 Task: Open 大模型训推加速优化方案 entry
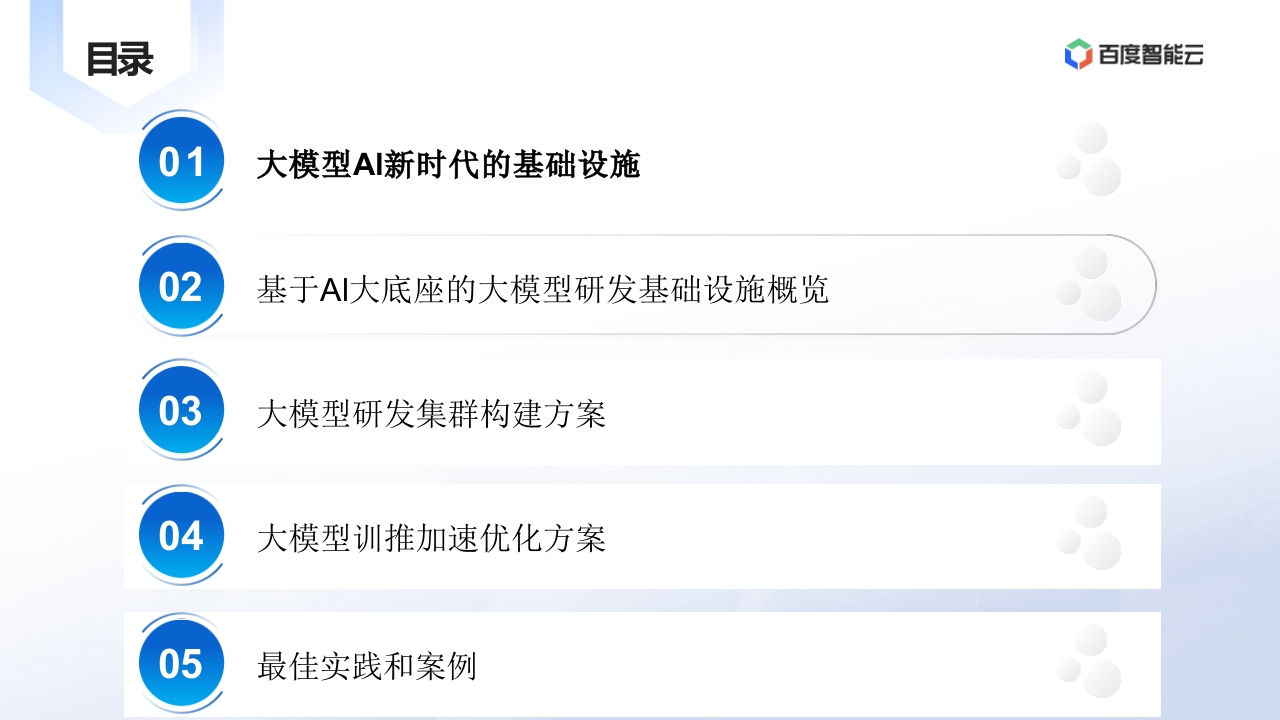tap(431, 538)
